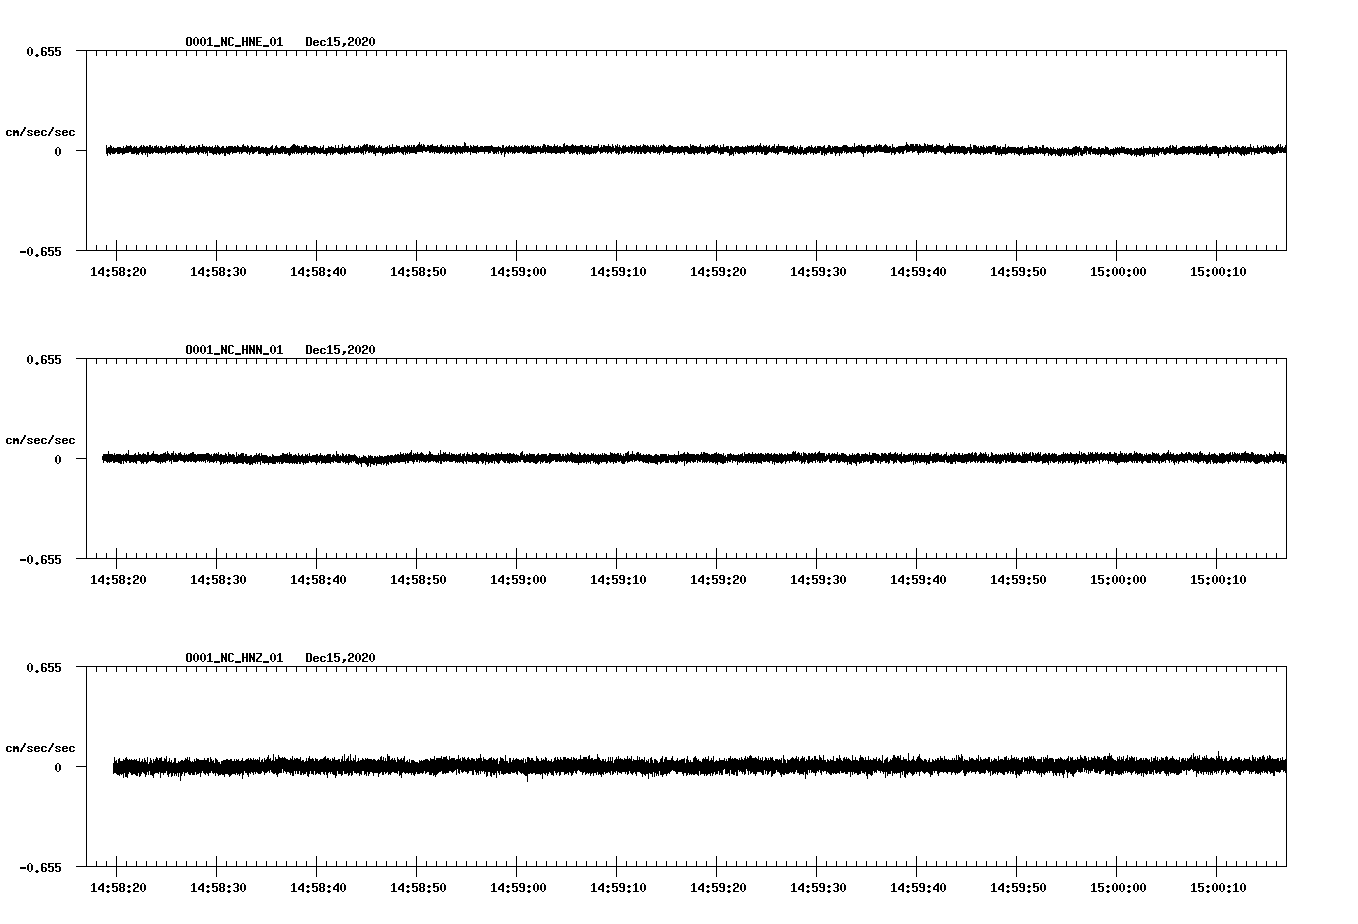
Task: Select the Dec15,2020 date on the middle plot
Action: 341,350
